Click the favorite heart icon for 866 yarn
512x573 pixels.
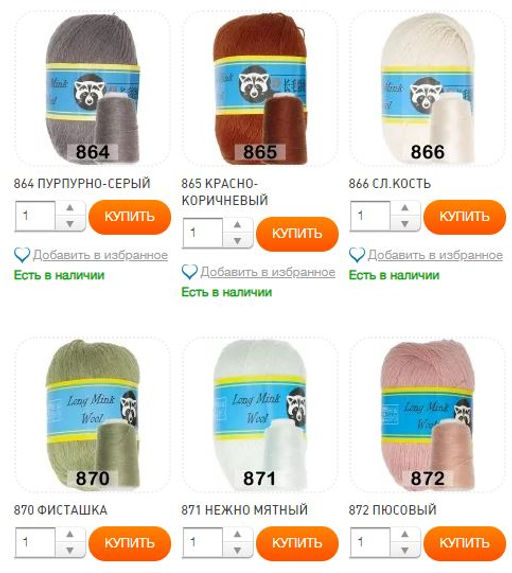tap(357, 255)
